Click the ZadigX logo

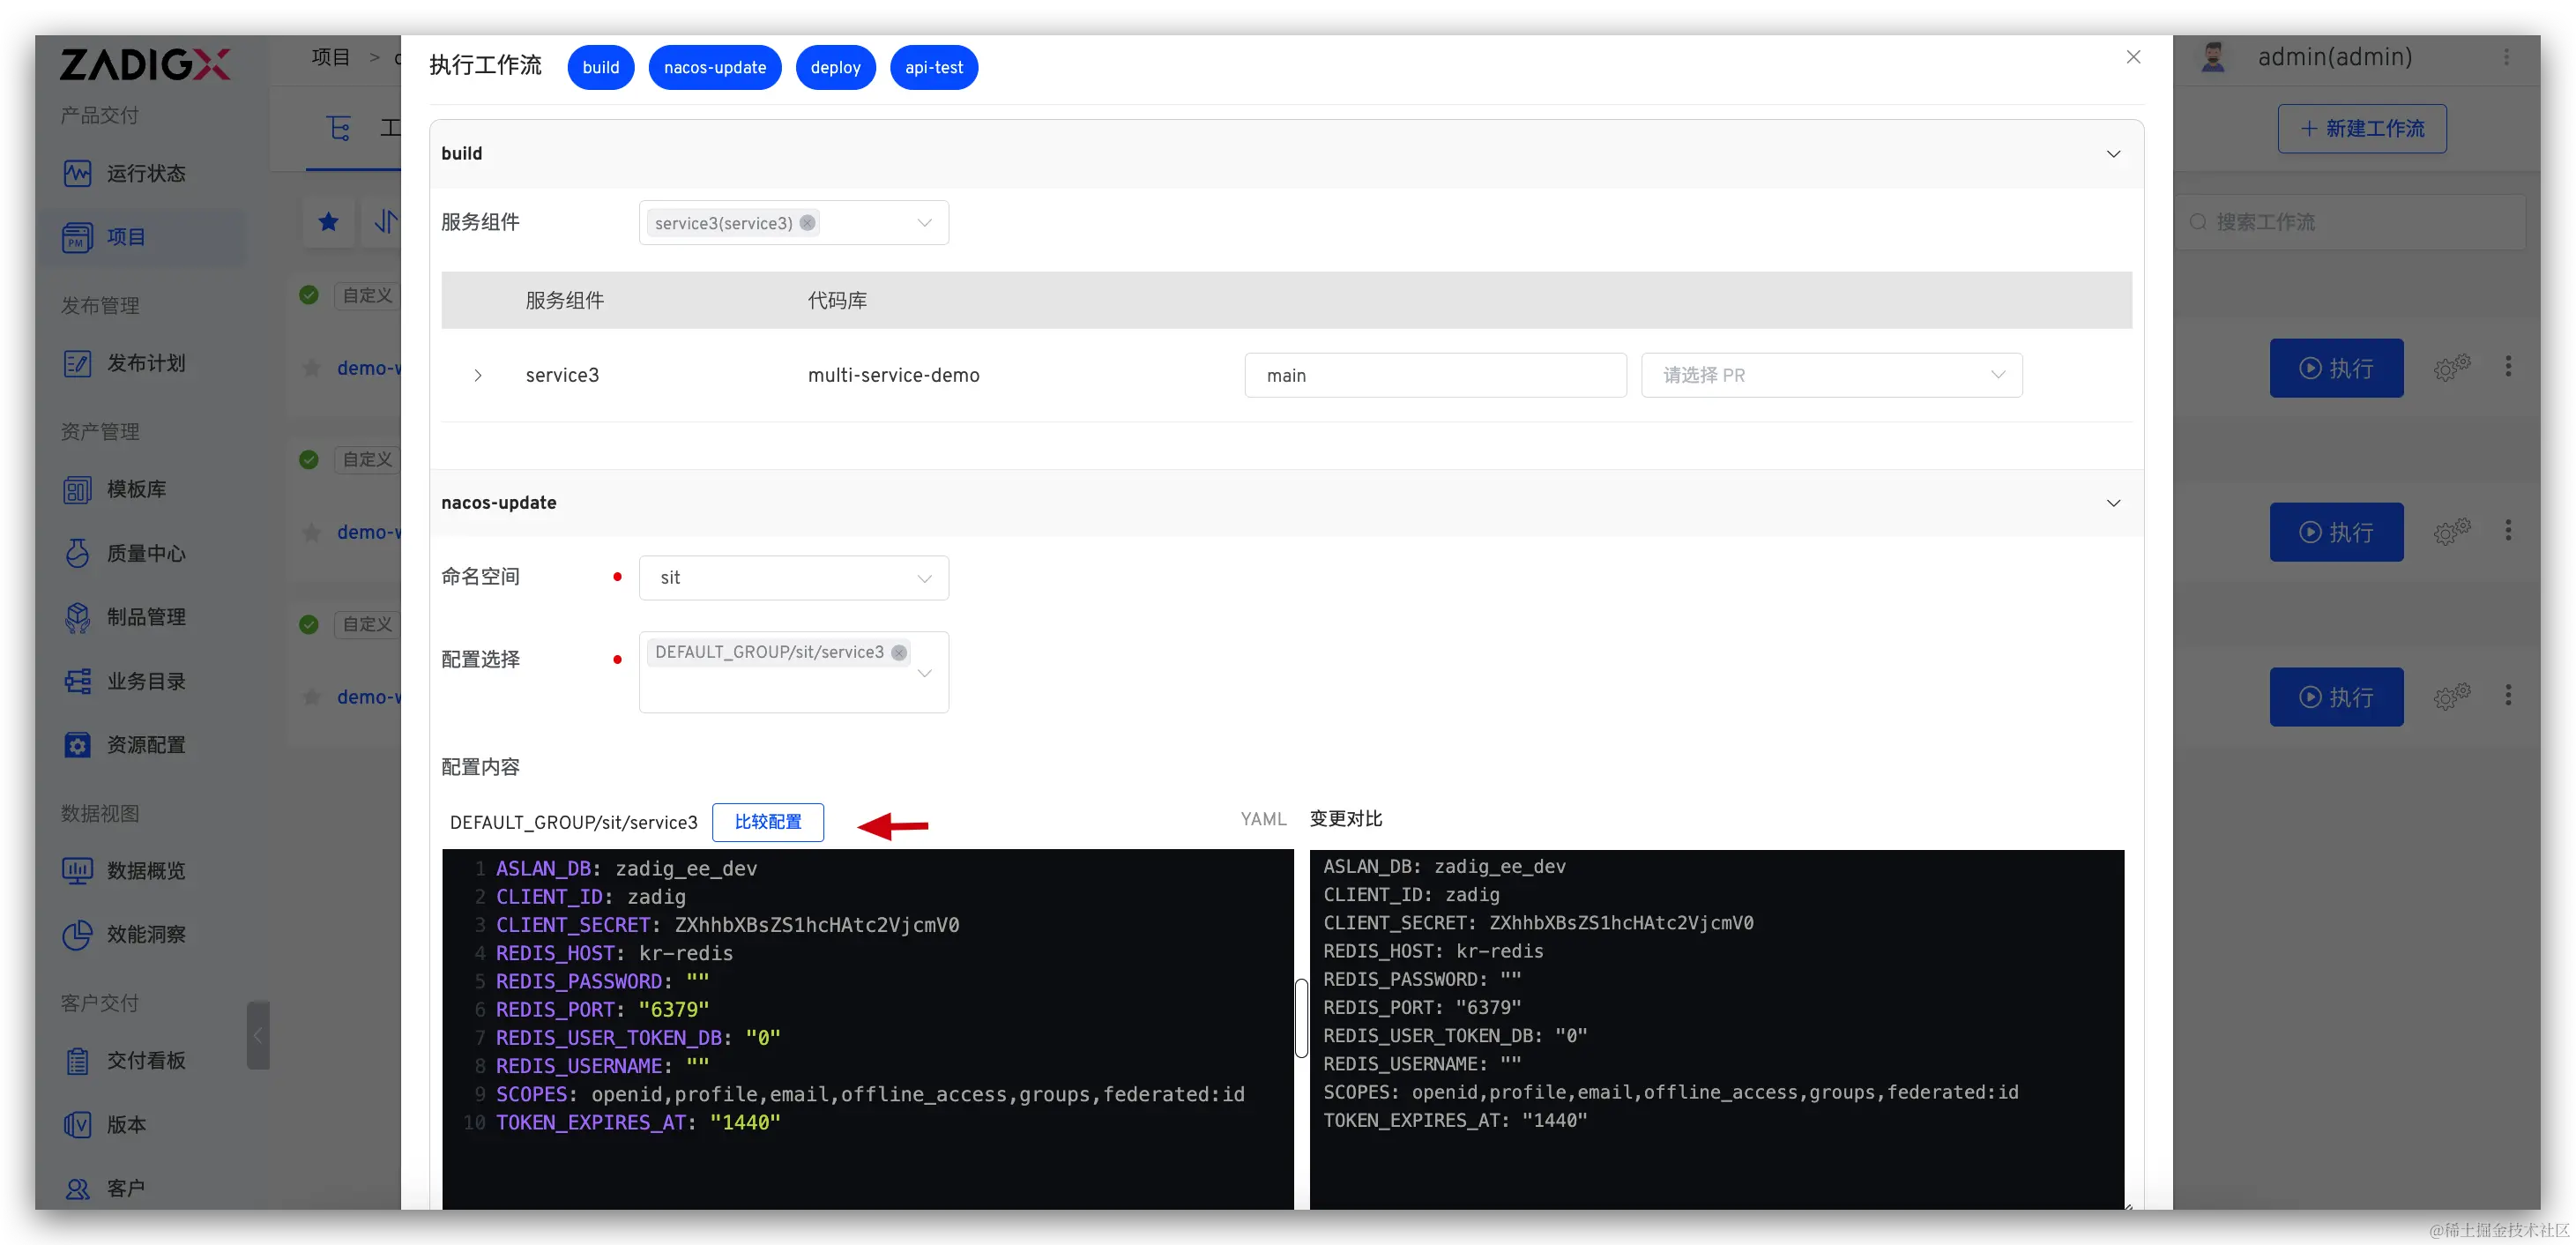coord(145,64)
